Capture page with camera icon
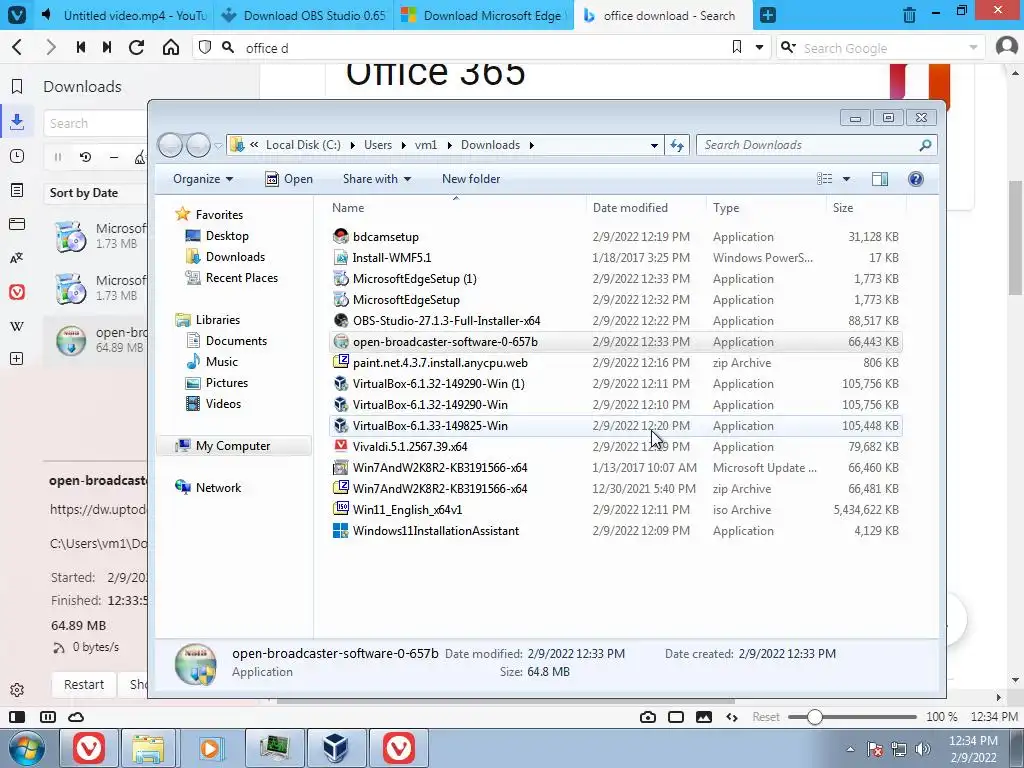 [x=648, y=717]
